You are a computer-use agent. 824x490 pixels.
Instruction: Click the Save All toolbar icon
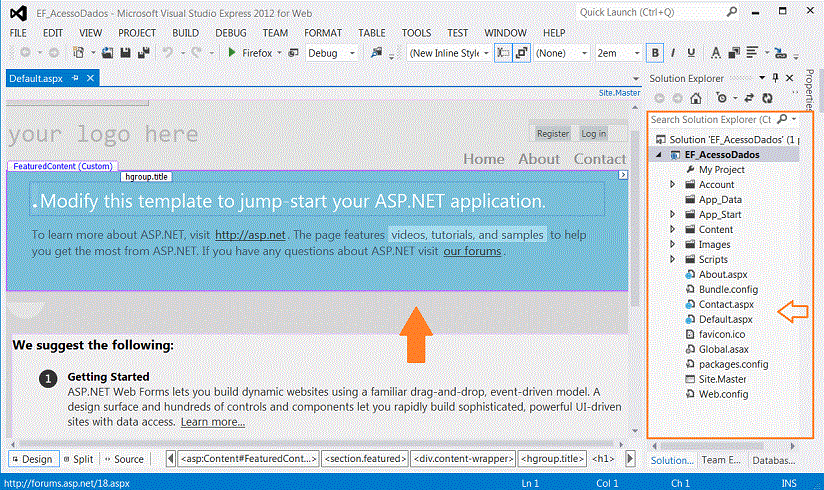[x=143, y=53]
